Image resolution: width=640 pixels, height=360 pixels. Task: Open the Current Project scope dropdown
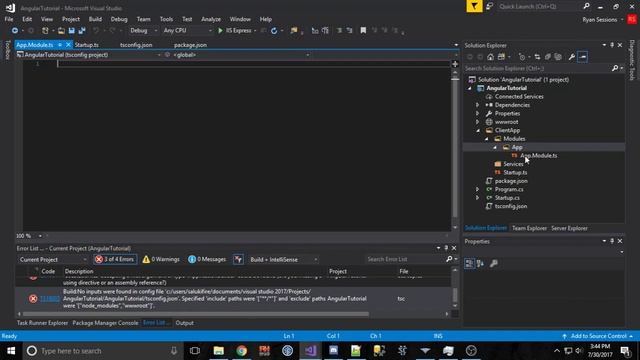click(53, 260)
